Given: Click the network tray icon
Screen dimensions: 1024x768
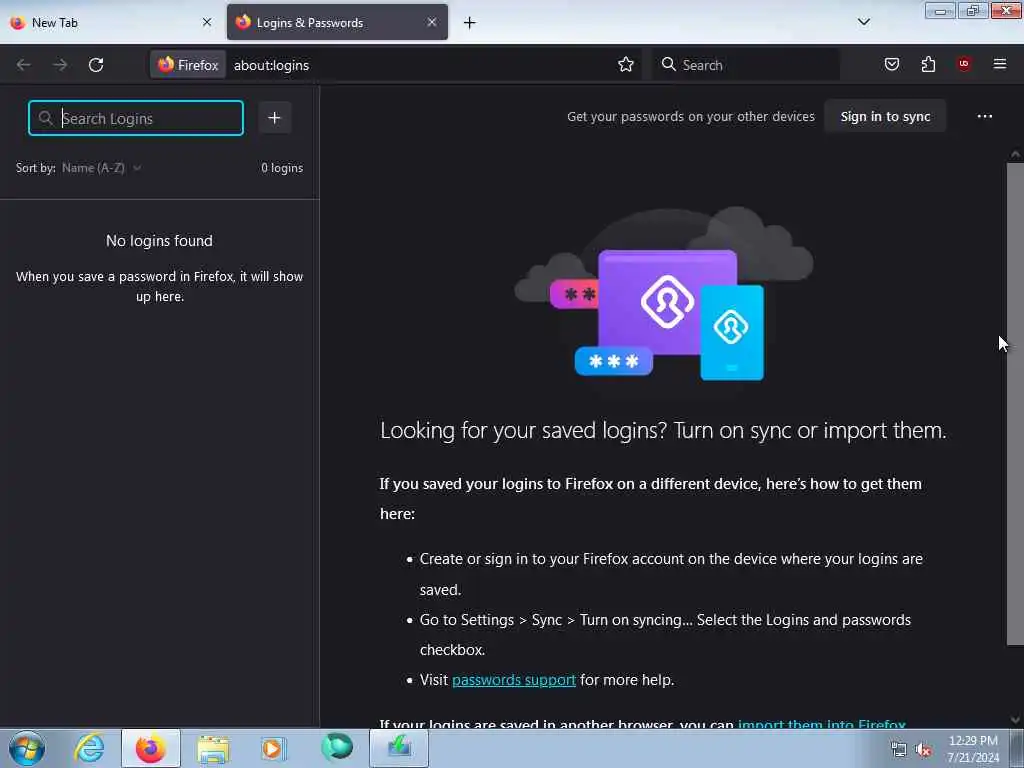Looking at the screenshot, I should (x=899, y=750).
